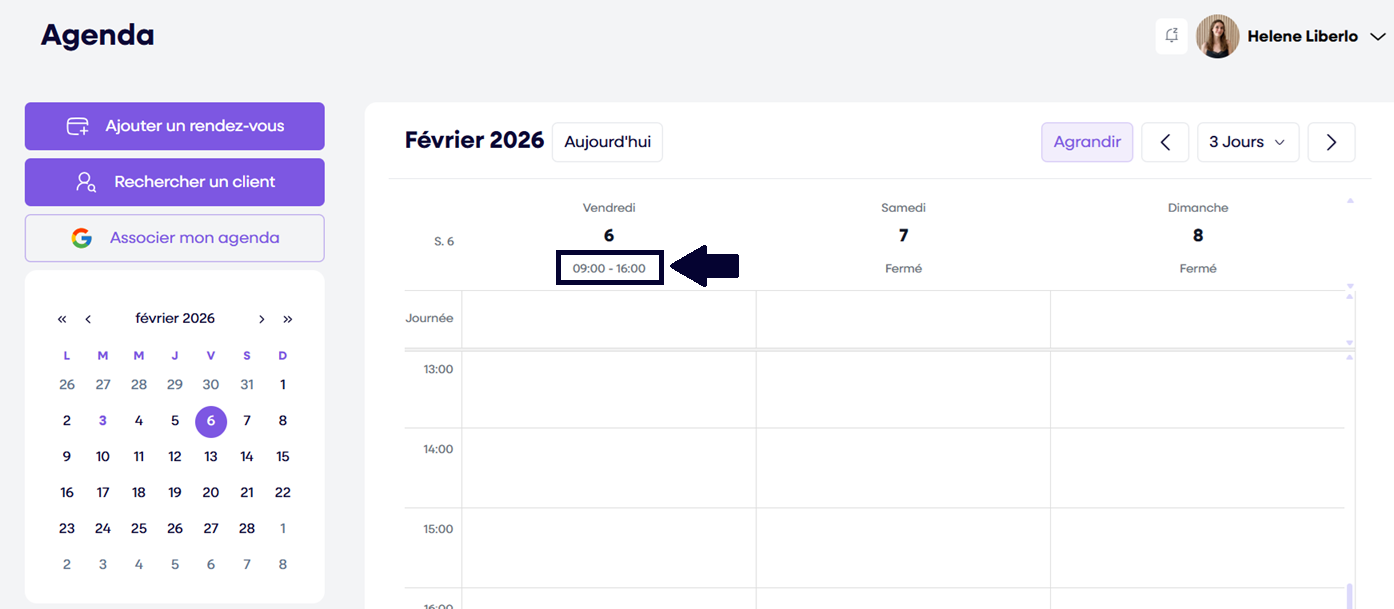Jump to previous year with double chevron
Image resolution: width=1394 pixels, height=609 pixels.
click(x=61, y=318)
